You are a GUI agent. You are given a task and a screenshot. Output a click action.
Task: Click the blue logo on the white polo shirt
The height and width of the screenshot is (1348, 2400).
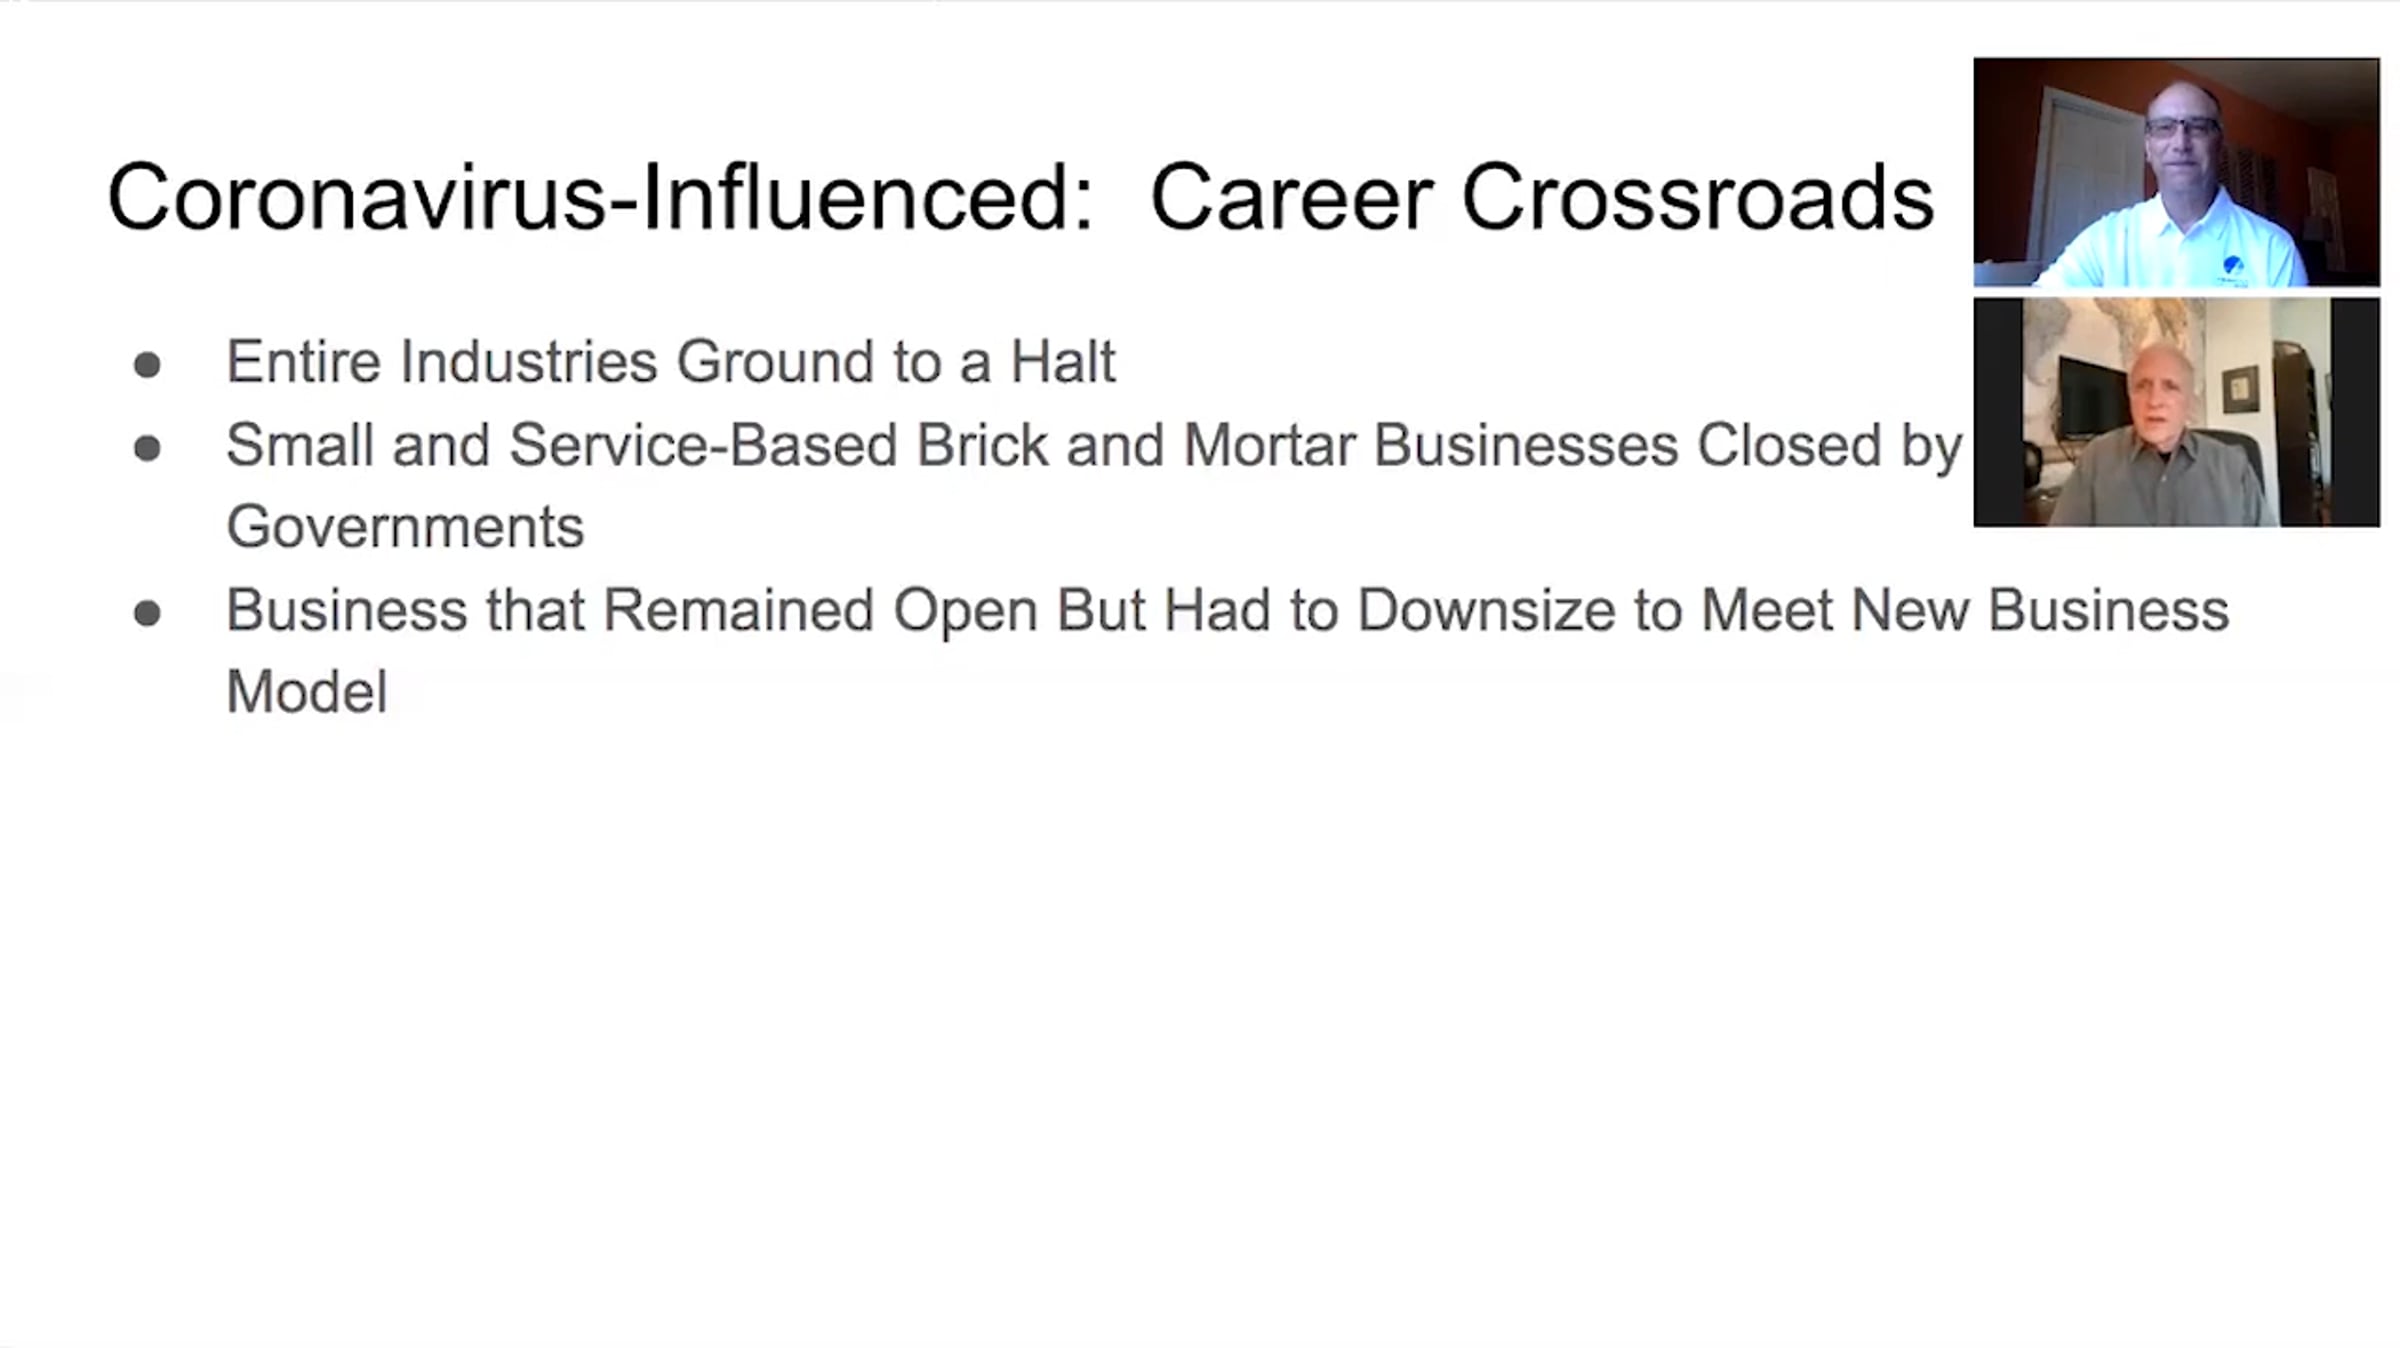tap(2232, 265)
